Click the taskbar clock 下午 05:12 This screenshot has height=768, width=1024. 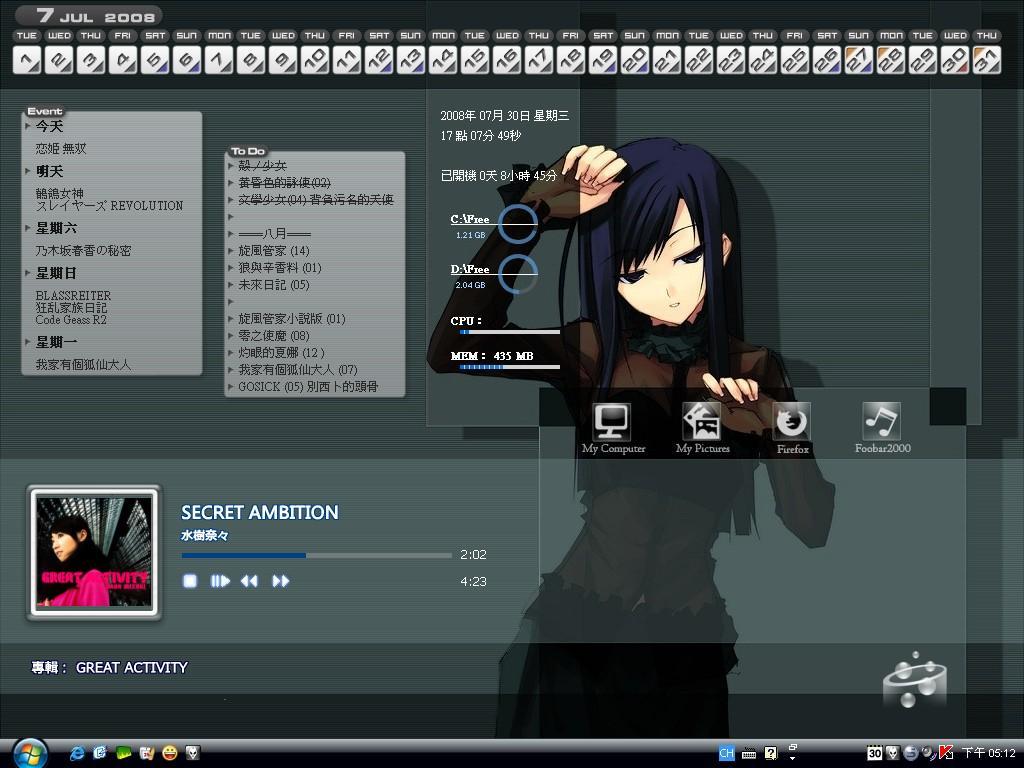click(x=988, y=753)
